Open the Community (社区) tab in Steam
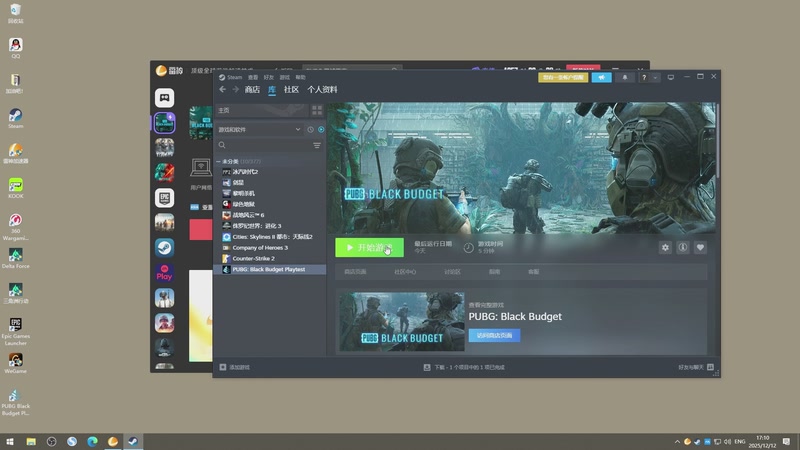This screenshot has height=450, width=800. [x=291, y=89]
